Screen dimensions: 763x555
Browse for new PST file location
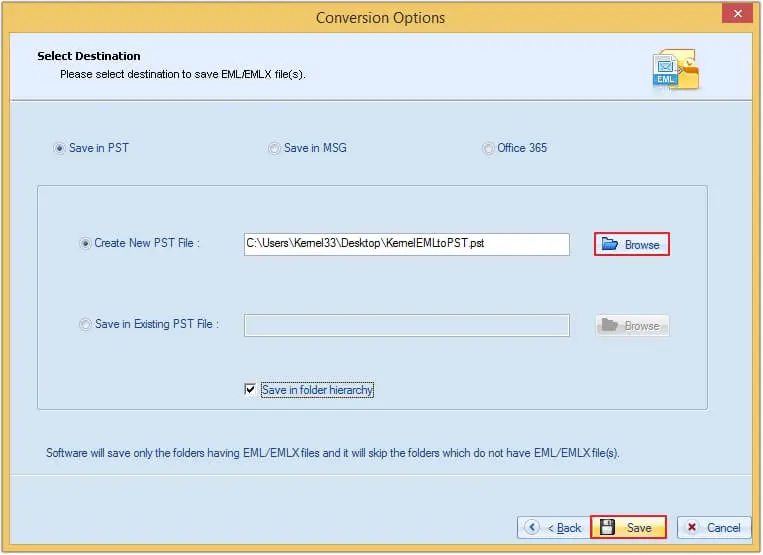tap(631, 244)
